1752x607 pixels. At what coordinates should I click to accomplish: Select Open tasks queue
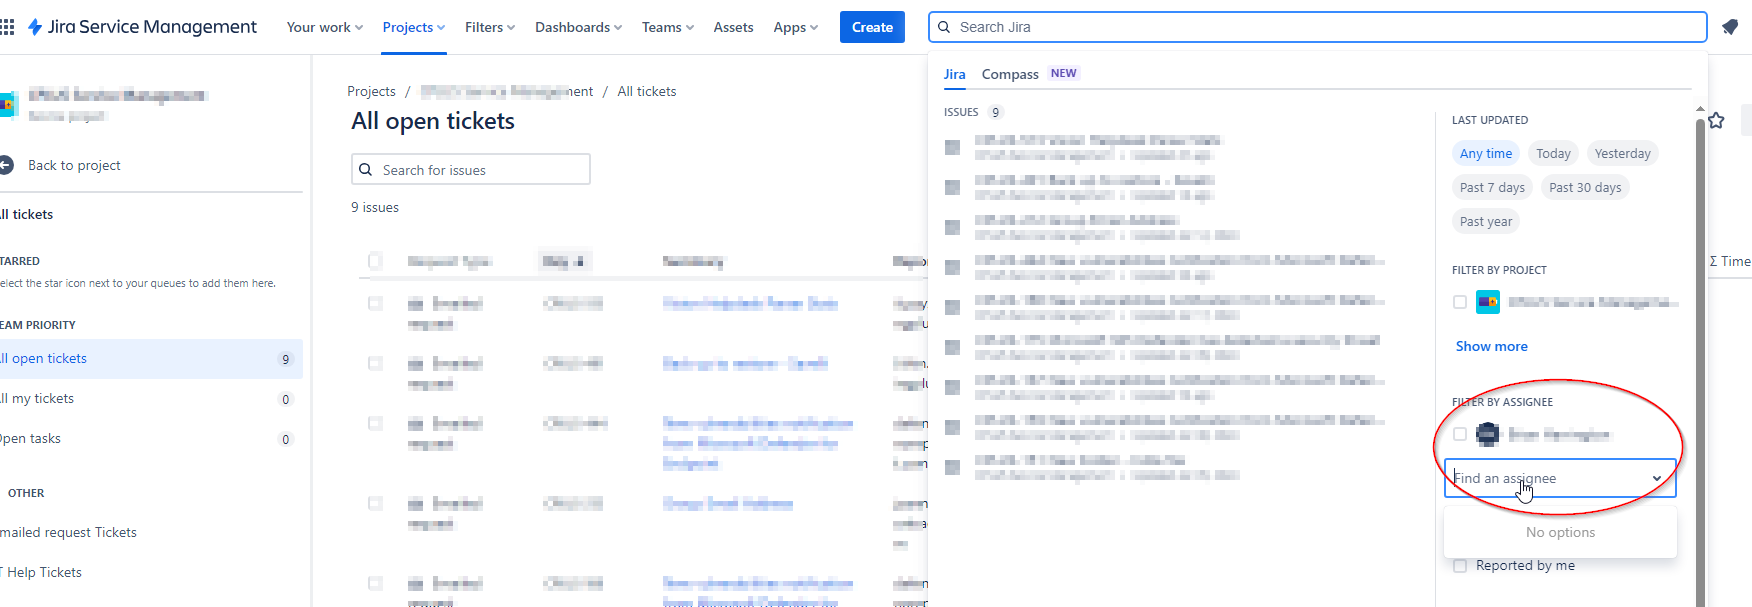150,439
